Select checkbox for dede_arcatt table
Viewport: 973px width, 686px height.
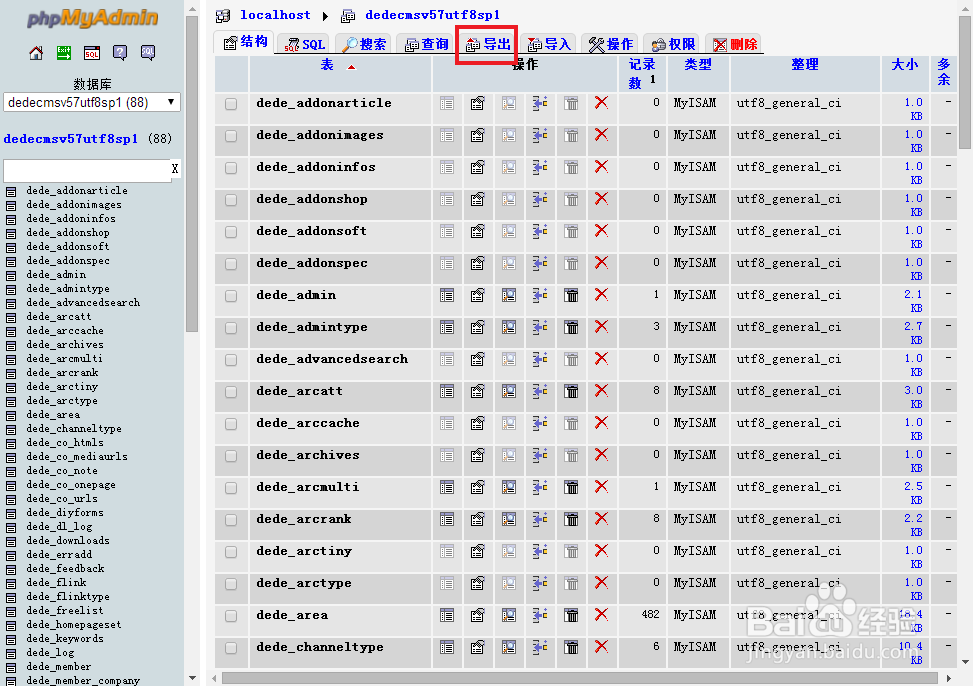231,392
